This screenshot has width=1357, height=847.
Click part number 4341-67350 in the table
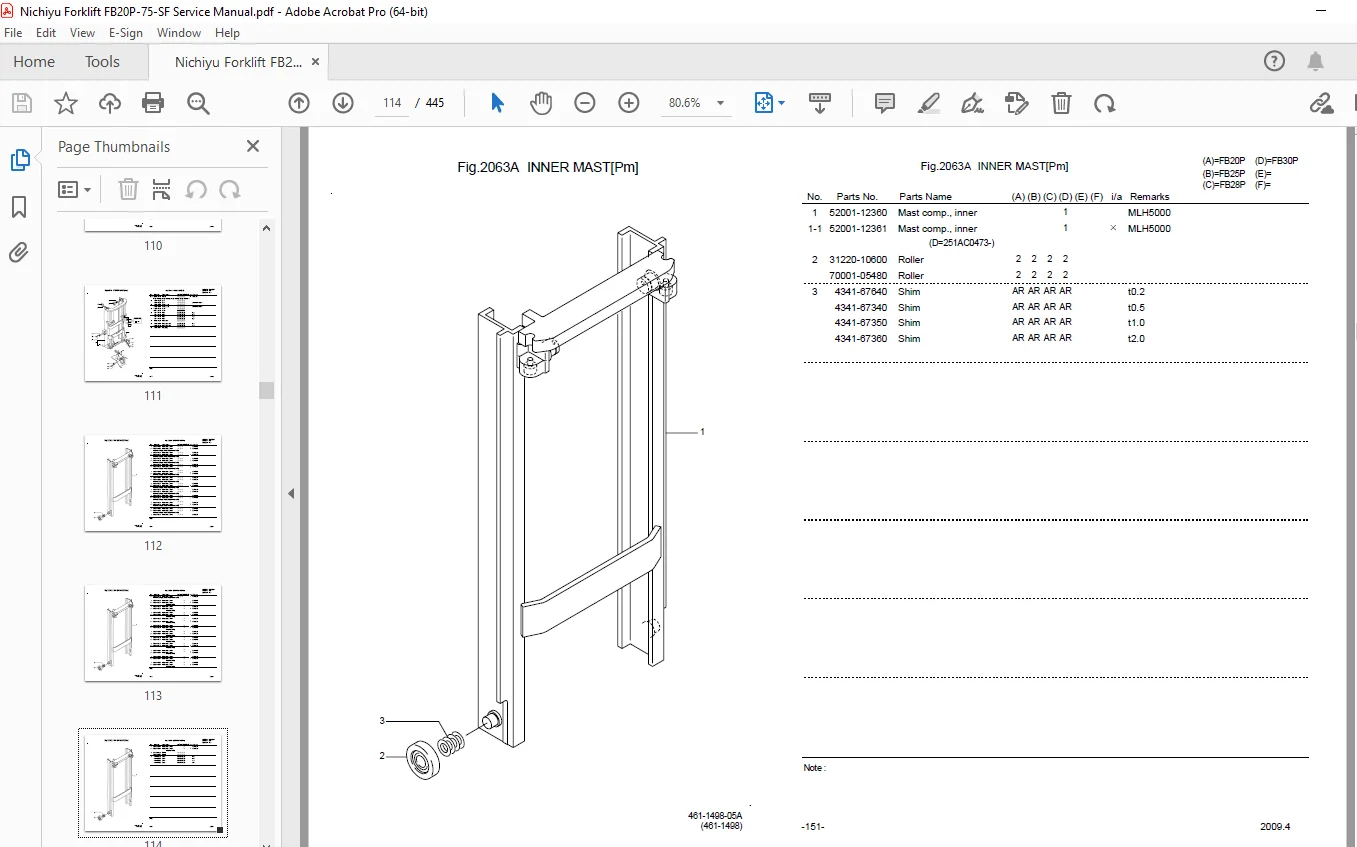click(x=861, y=323)
